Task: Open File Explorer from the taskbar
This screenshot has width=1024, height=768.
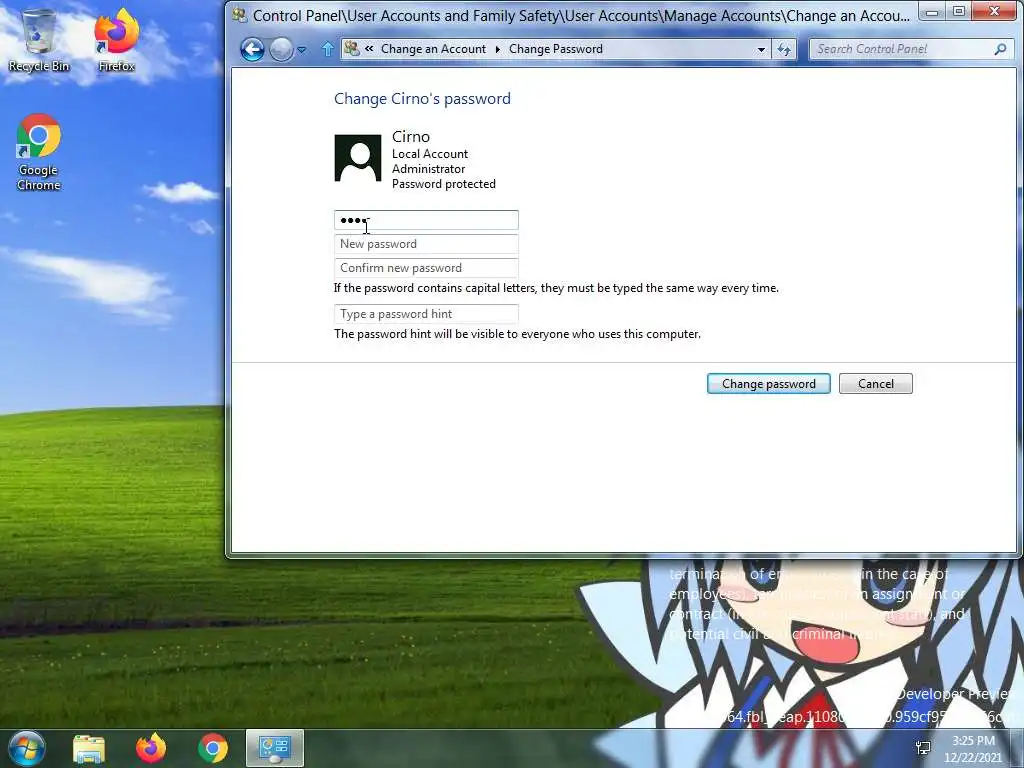Action: pyautogui.click(x=89, y=749)
